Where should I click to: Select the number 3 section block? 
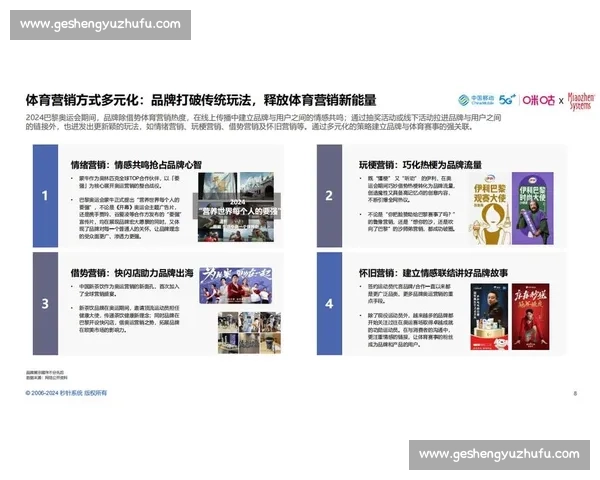tap(45, 304)
